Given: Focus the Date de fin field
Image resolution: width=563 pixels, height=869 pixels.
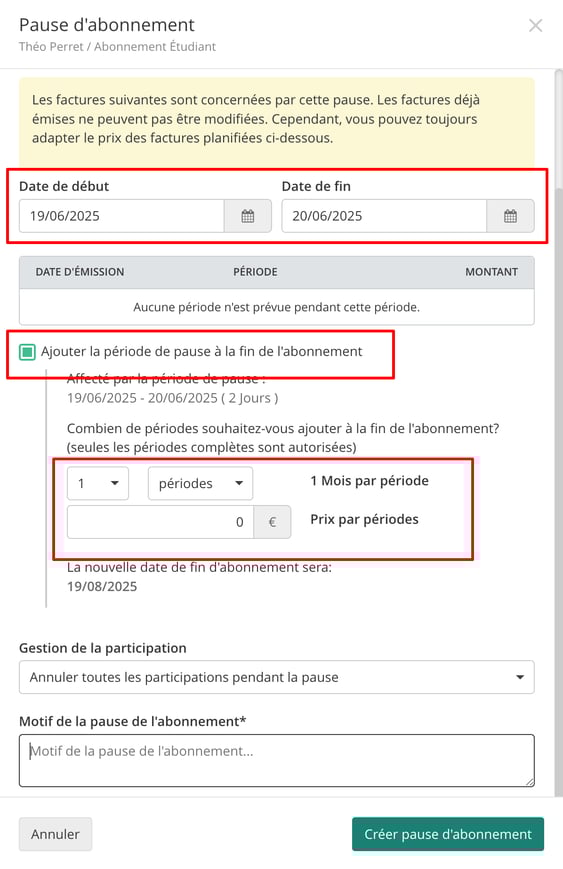Looking at the screenshot, I should pos(384,216).
